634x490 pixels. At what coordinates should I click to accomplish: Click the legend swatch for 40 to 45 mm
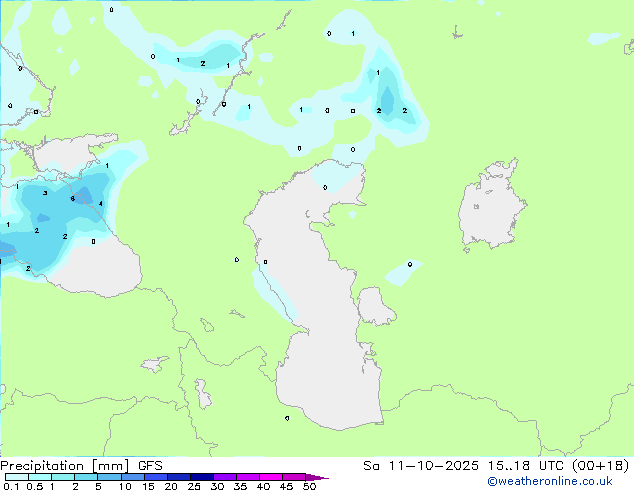coord(271,477)
